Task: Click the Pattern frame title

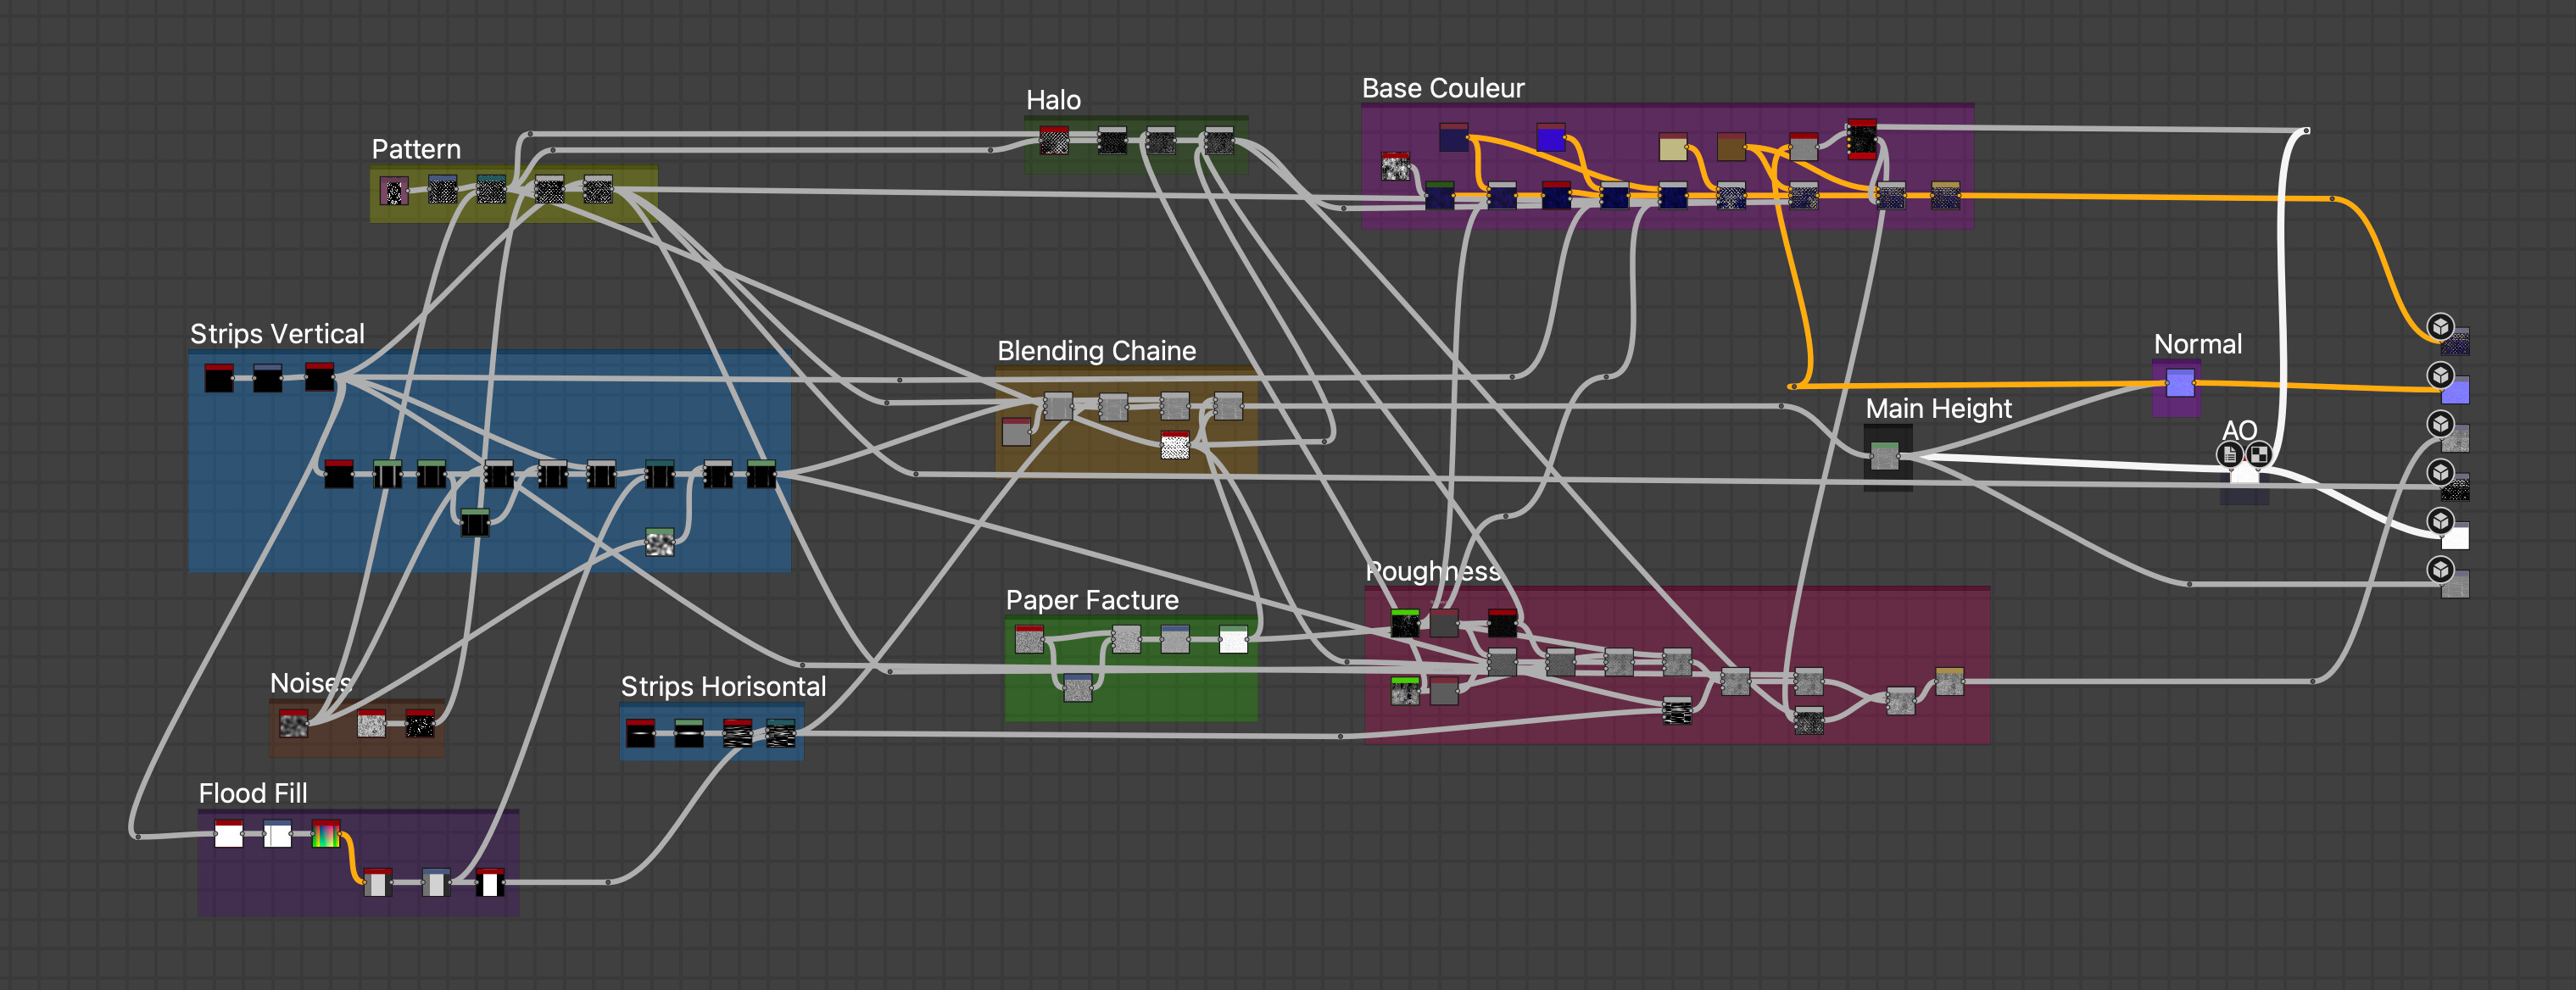Action: point(416,150)
